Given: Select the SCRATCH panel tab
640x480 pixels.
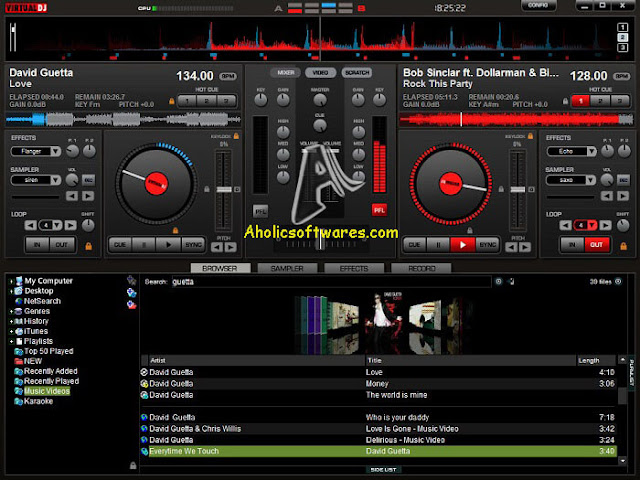Looking at the screenshot, I should (357, 73).
